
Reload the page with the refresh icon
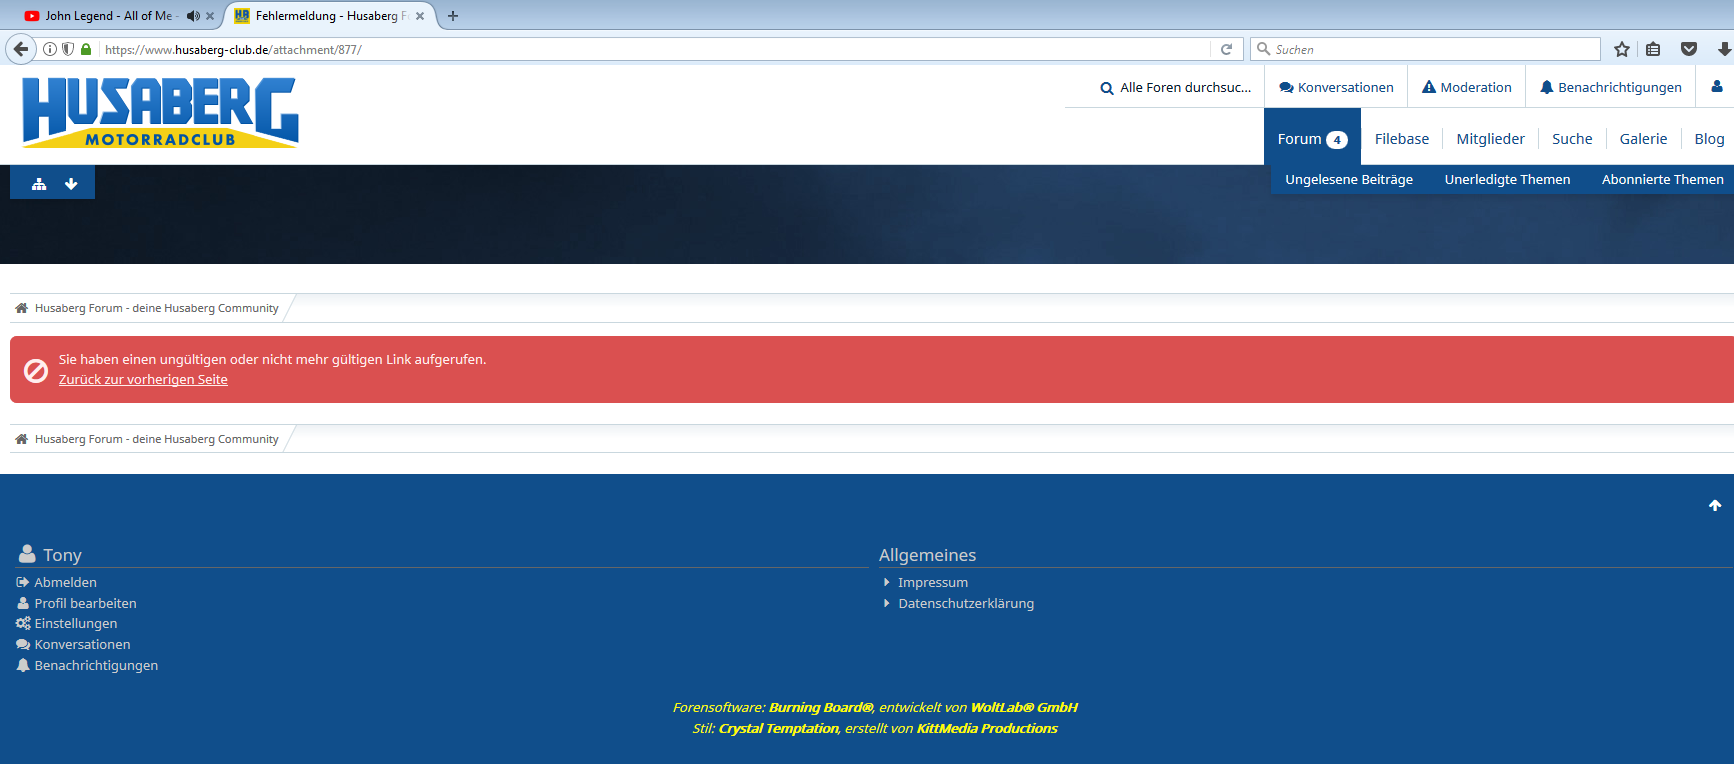[1226, 49]
